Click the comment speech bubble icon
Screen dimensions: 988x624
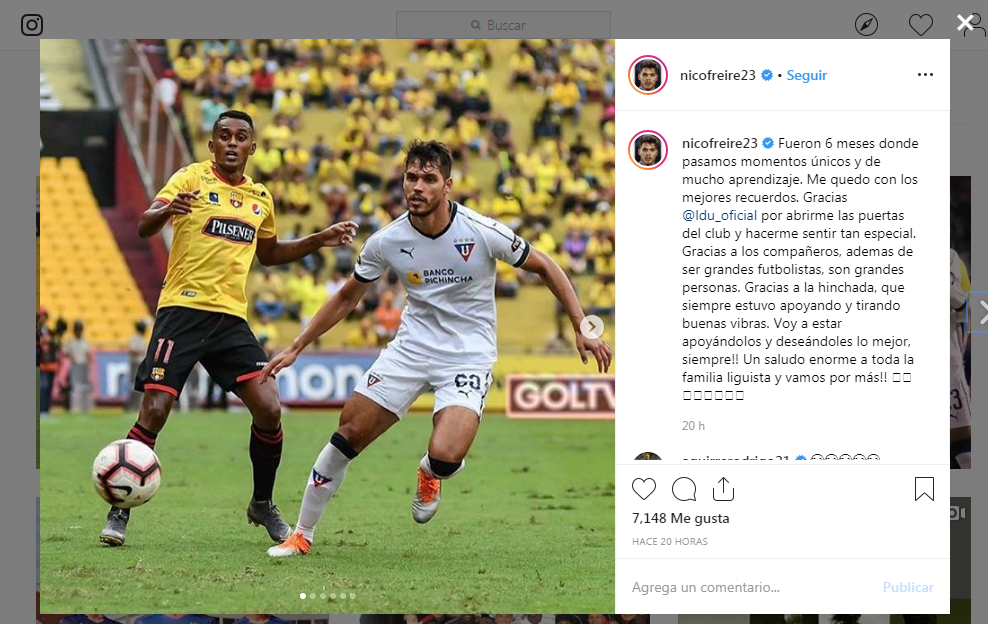click(684, 489)
